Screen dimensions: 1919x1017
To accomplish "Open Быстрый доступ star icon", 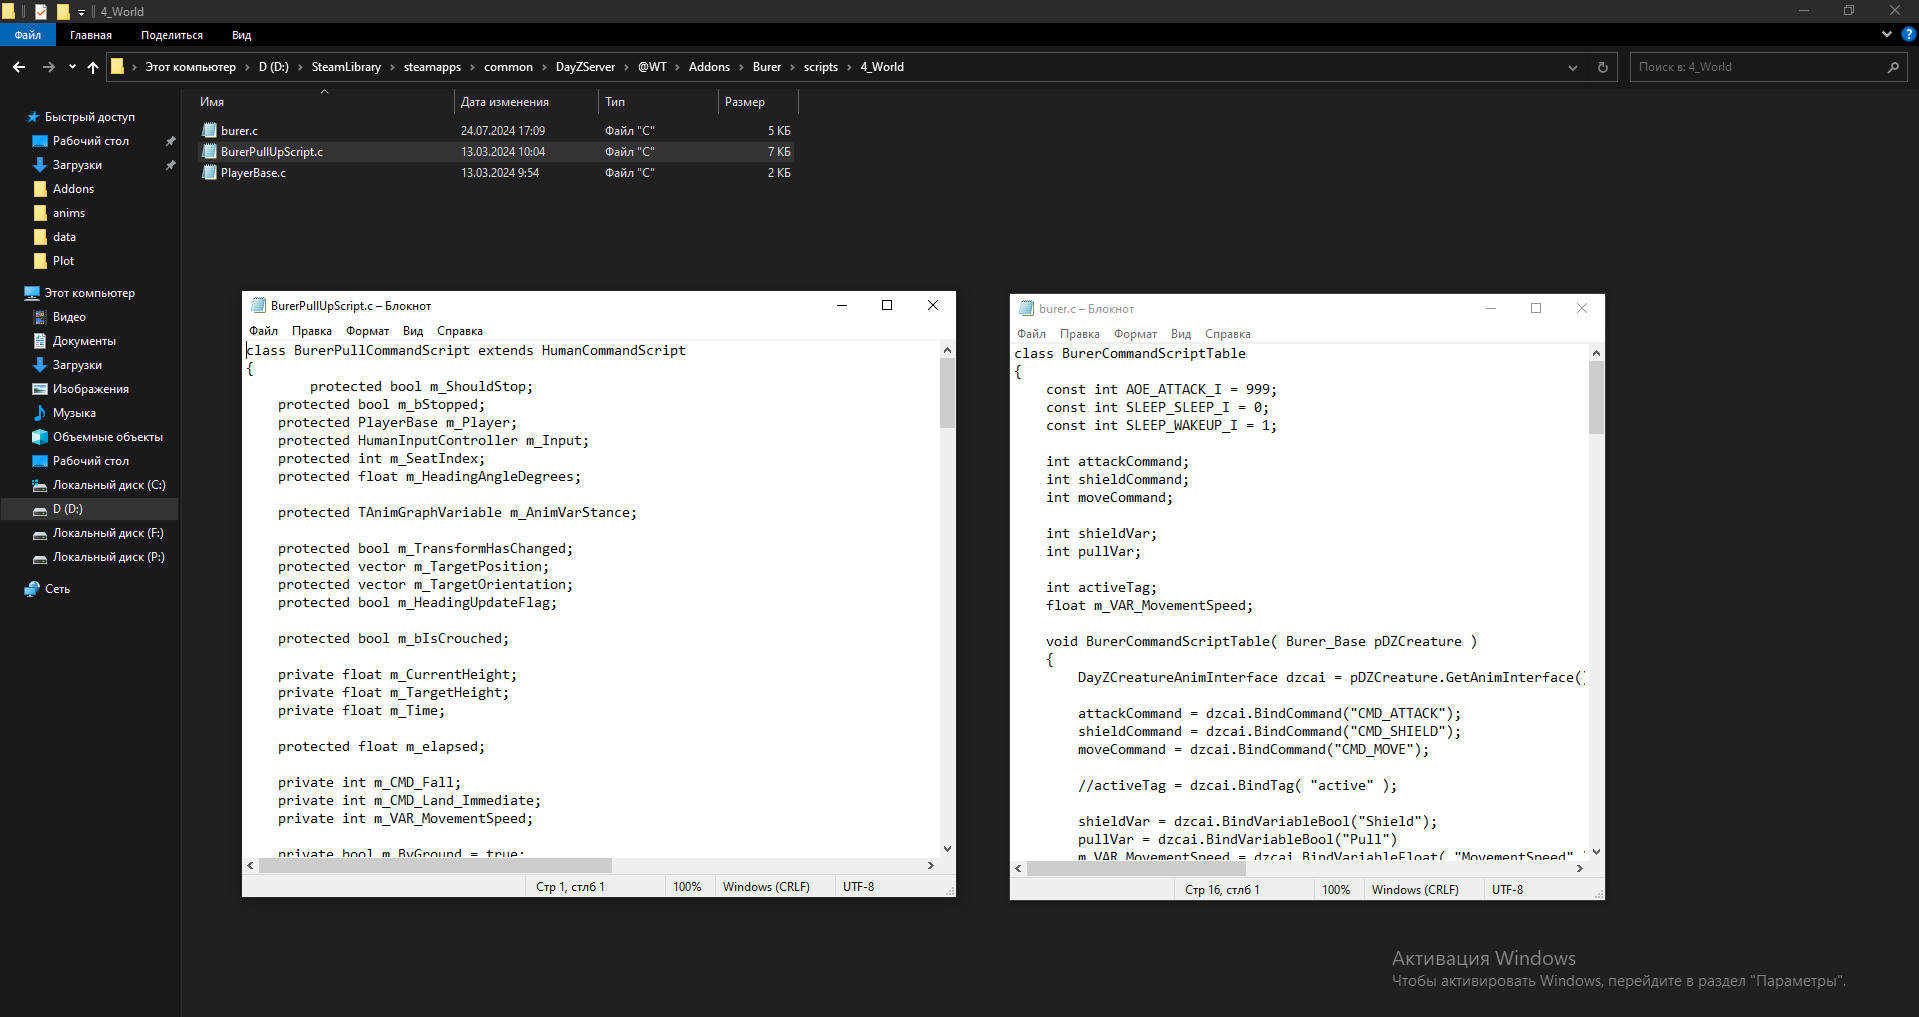I will click(33, 117).
